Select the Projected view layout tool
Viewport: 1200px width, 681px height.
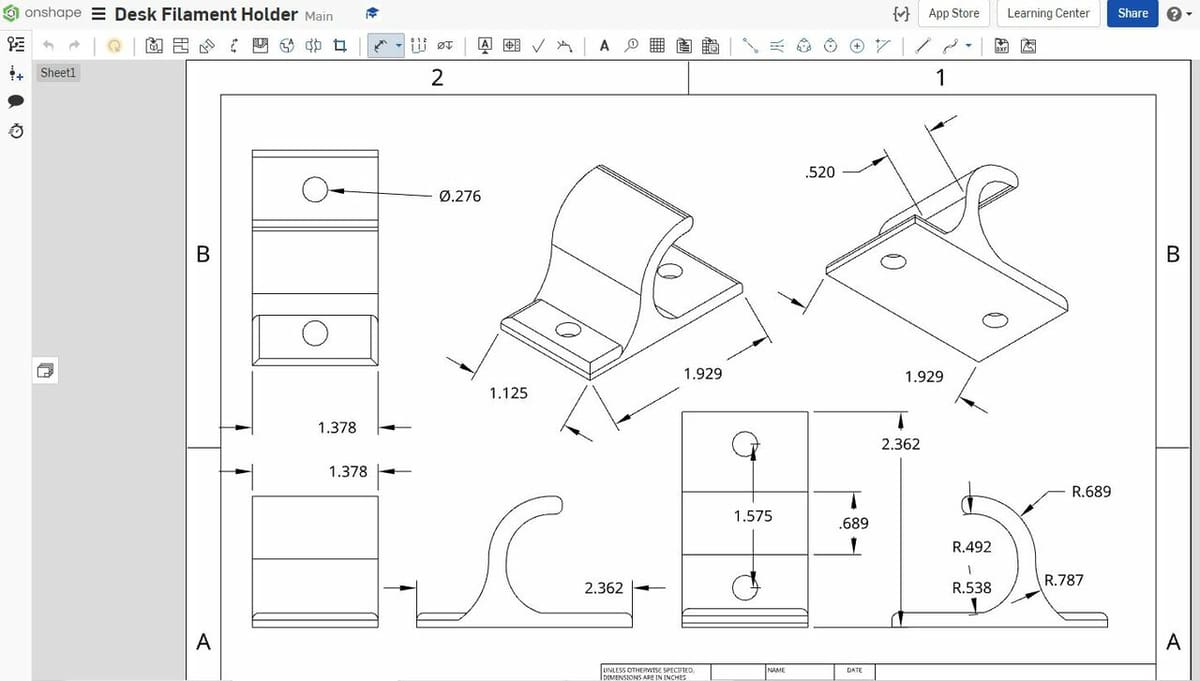tap(180, 46)
